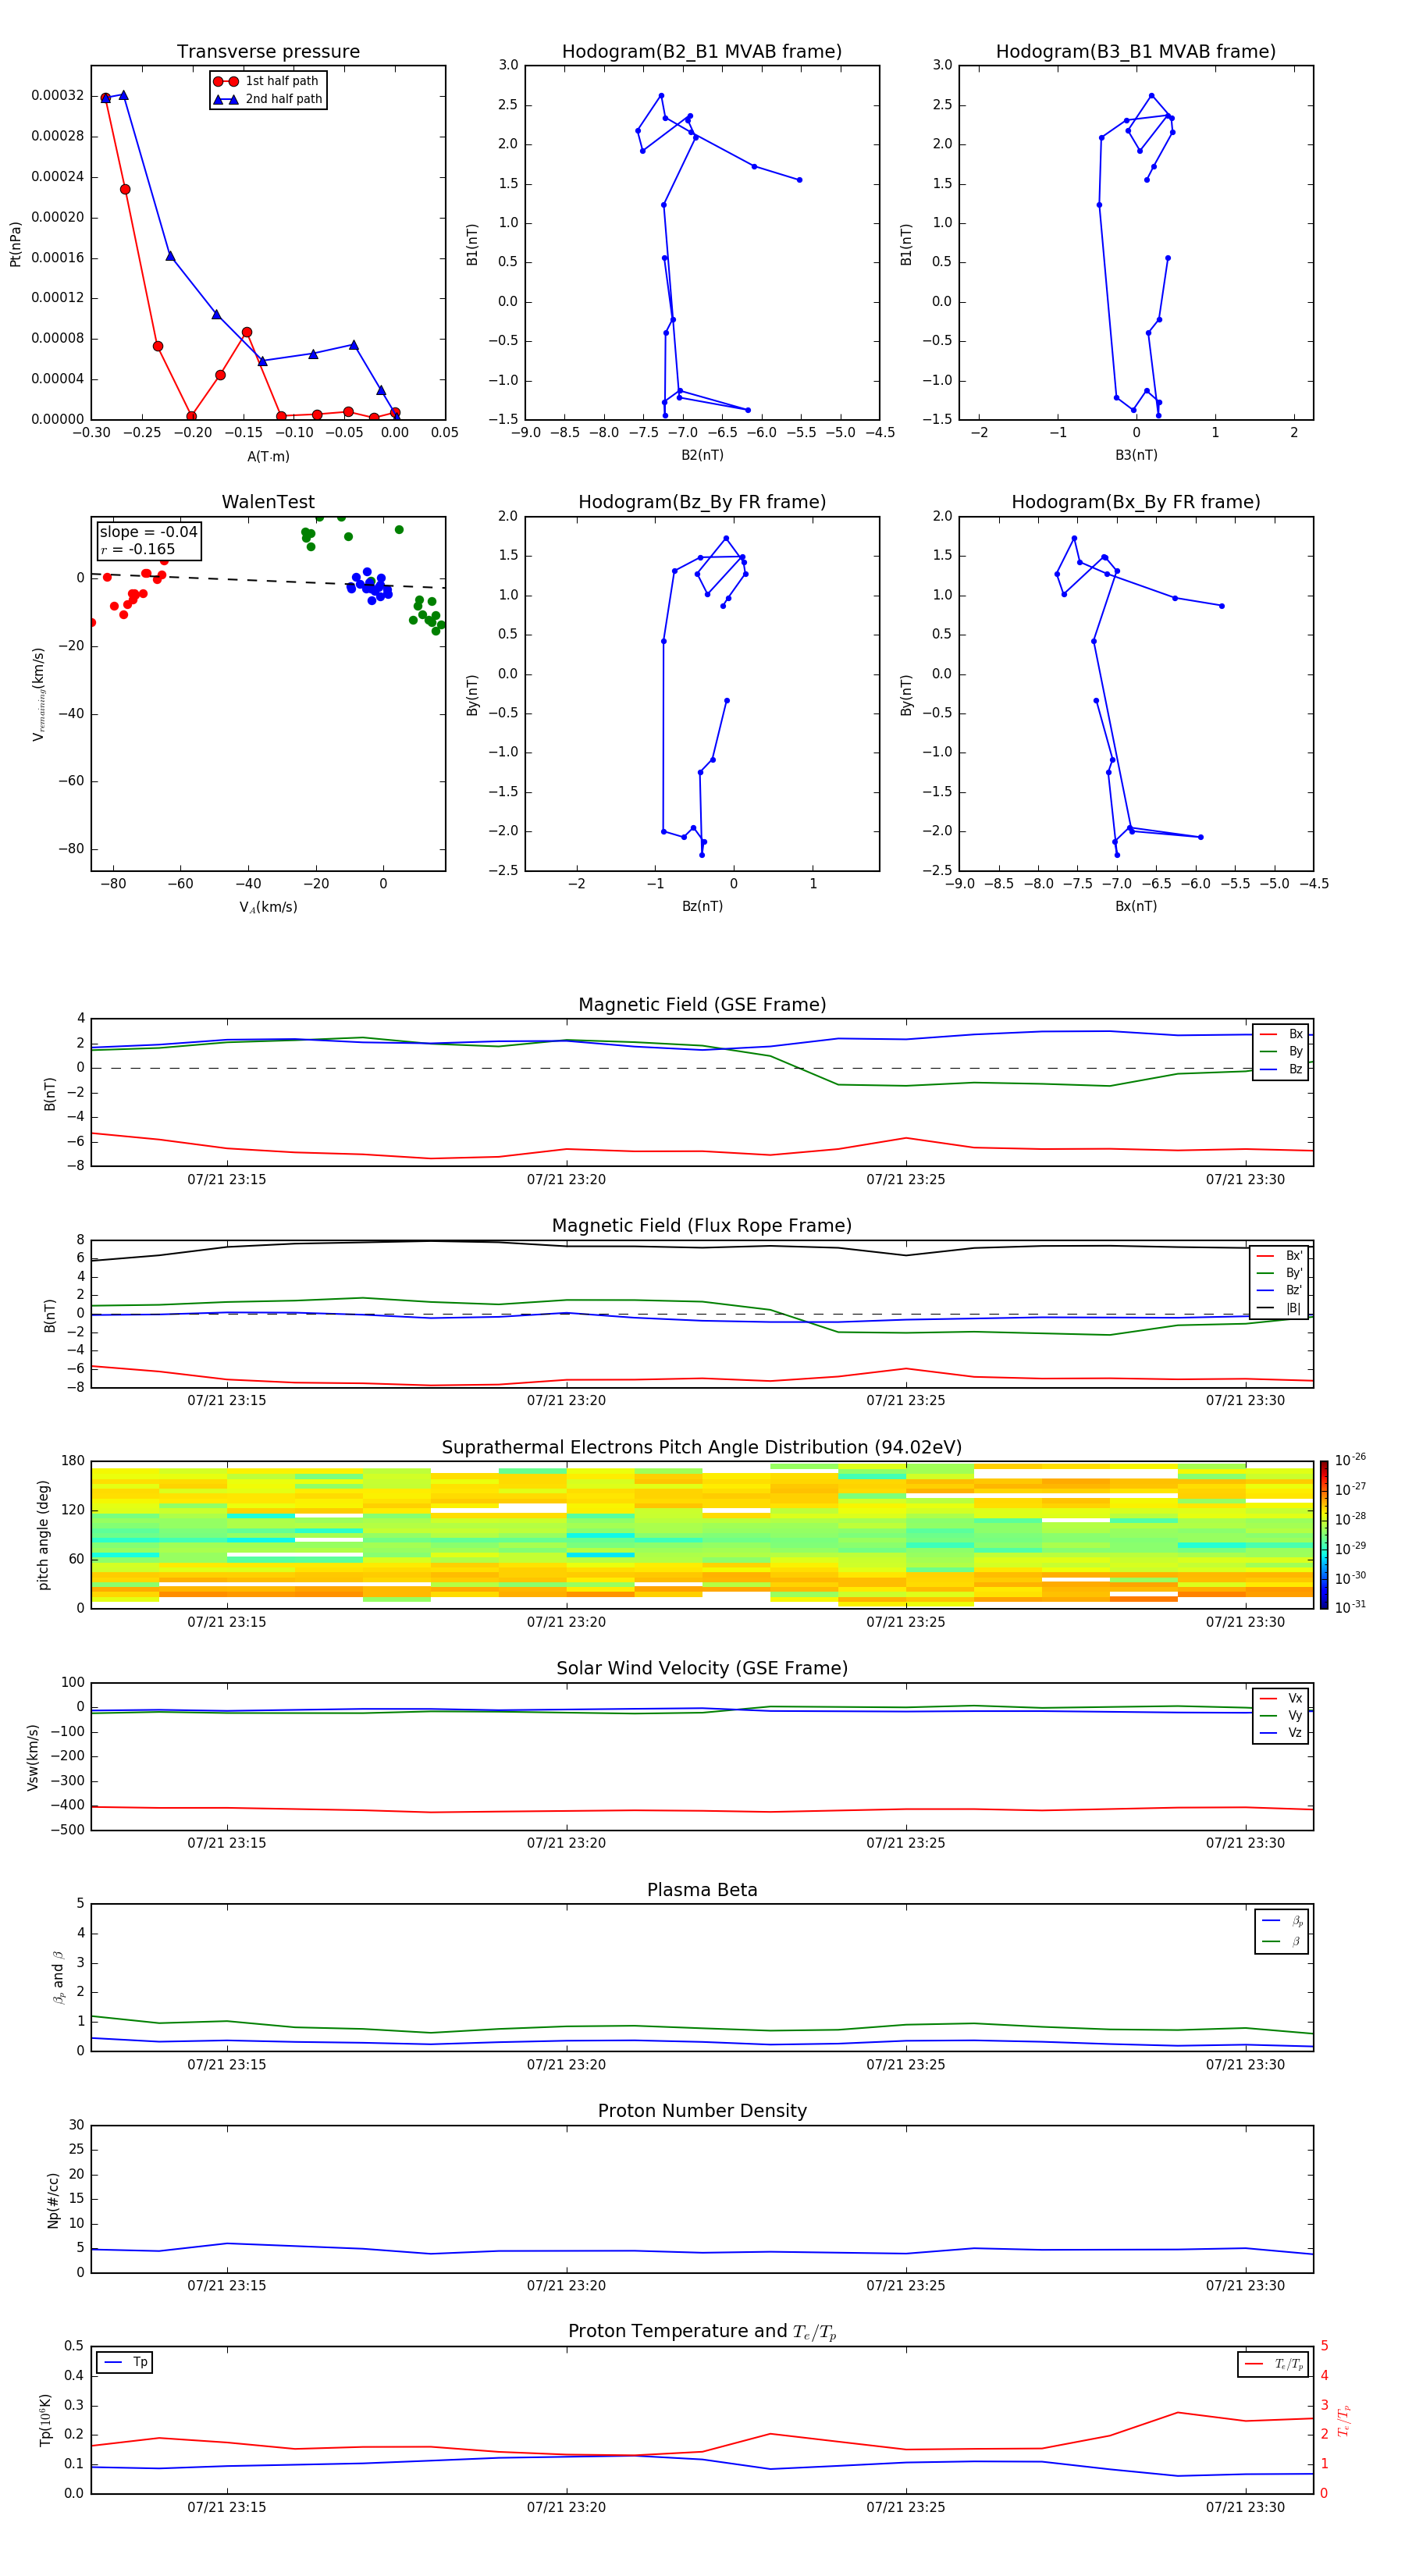Select the 'Tp' legend entry
This screenshot has width=1405, height=2576.
(x=125, y=2362)
